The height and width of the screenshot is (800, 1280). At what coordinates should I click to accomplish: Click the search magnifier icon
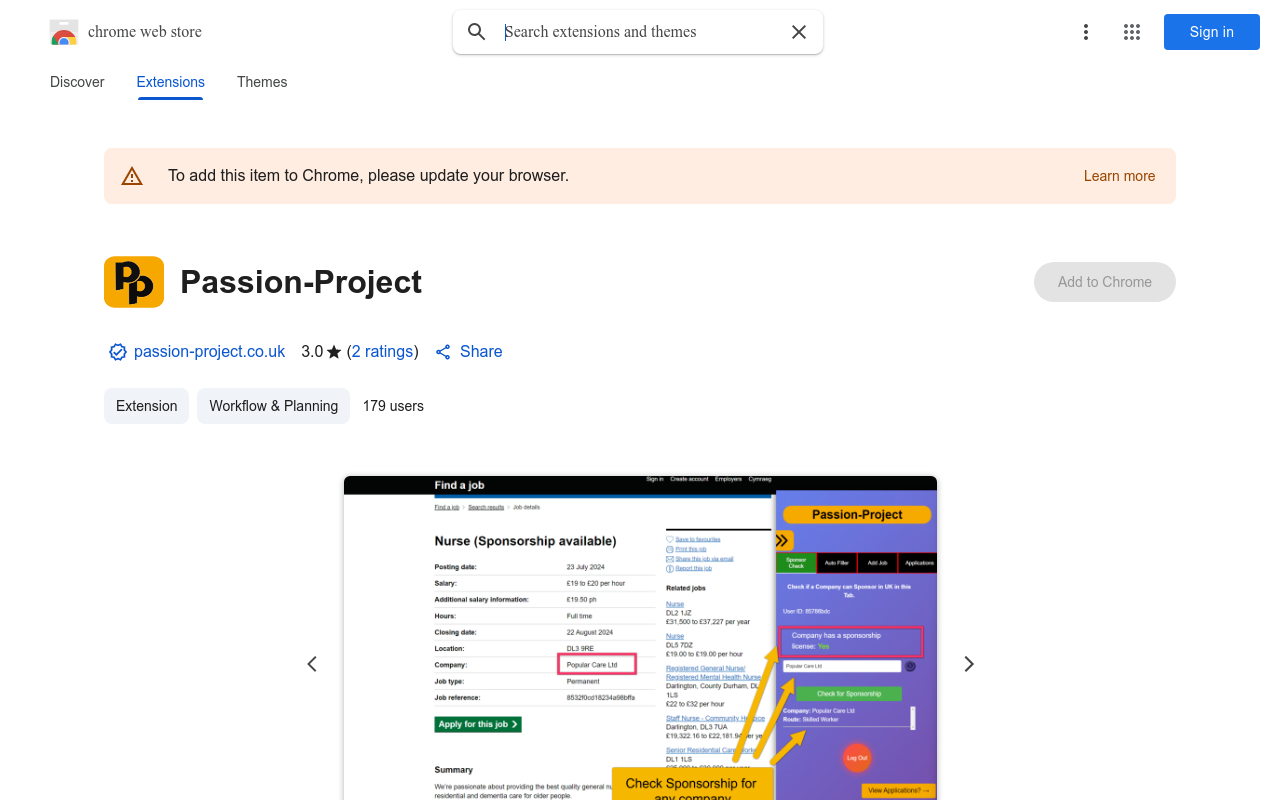point(477,32)
